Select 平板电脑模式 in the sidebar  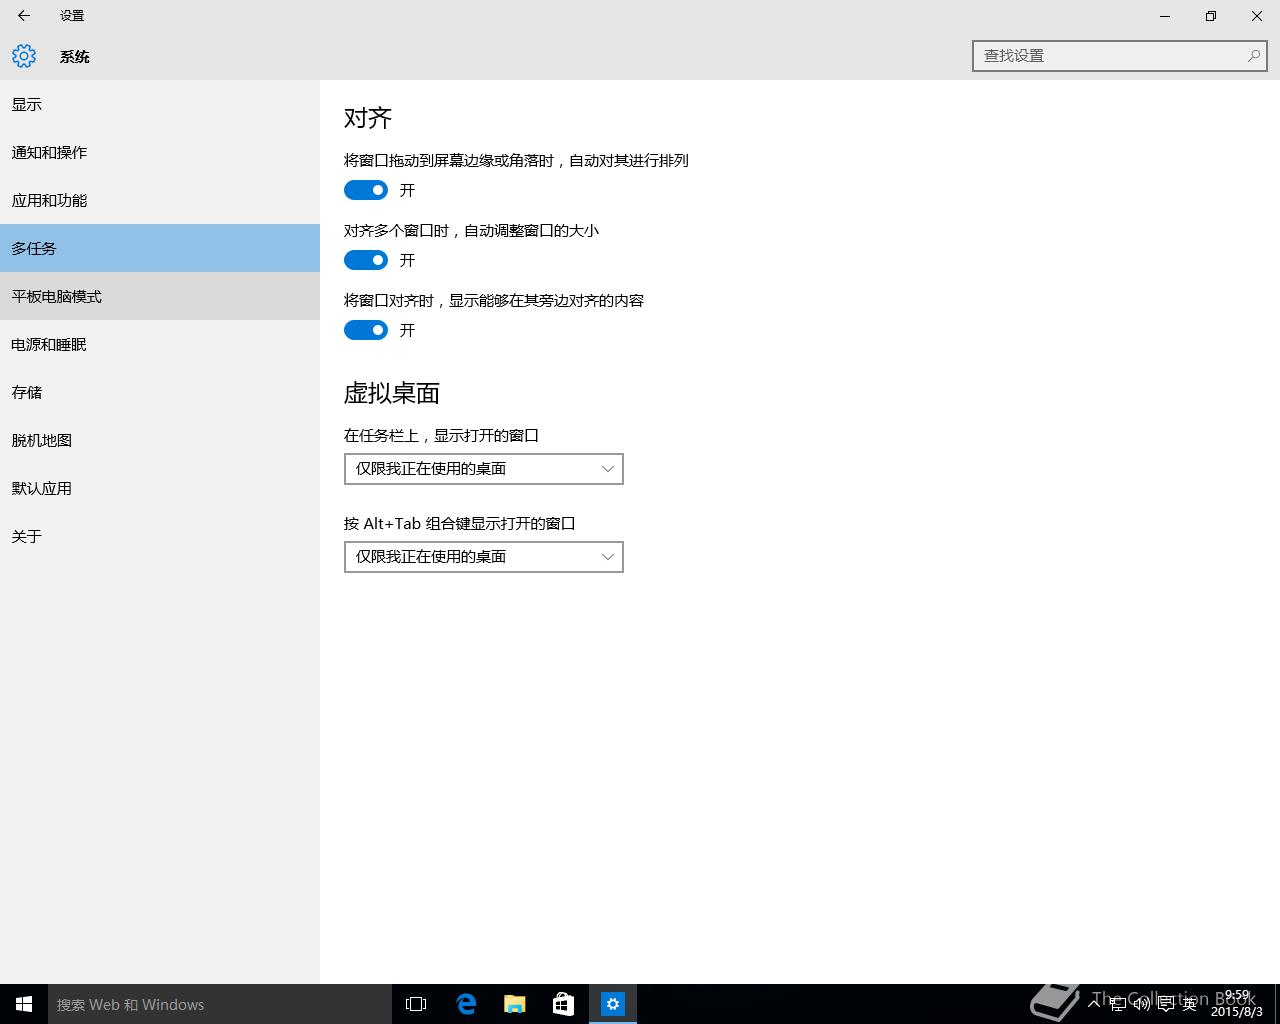click(x=160, y=296)
